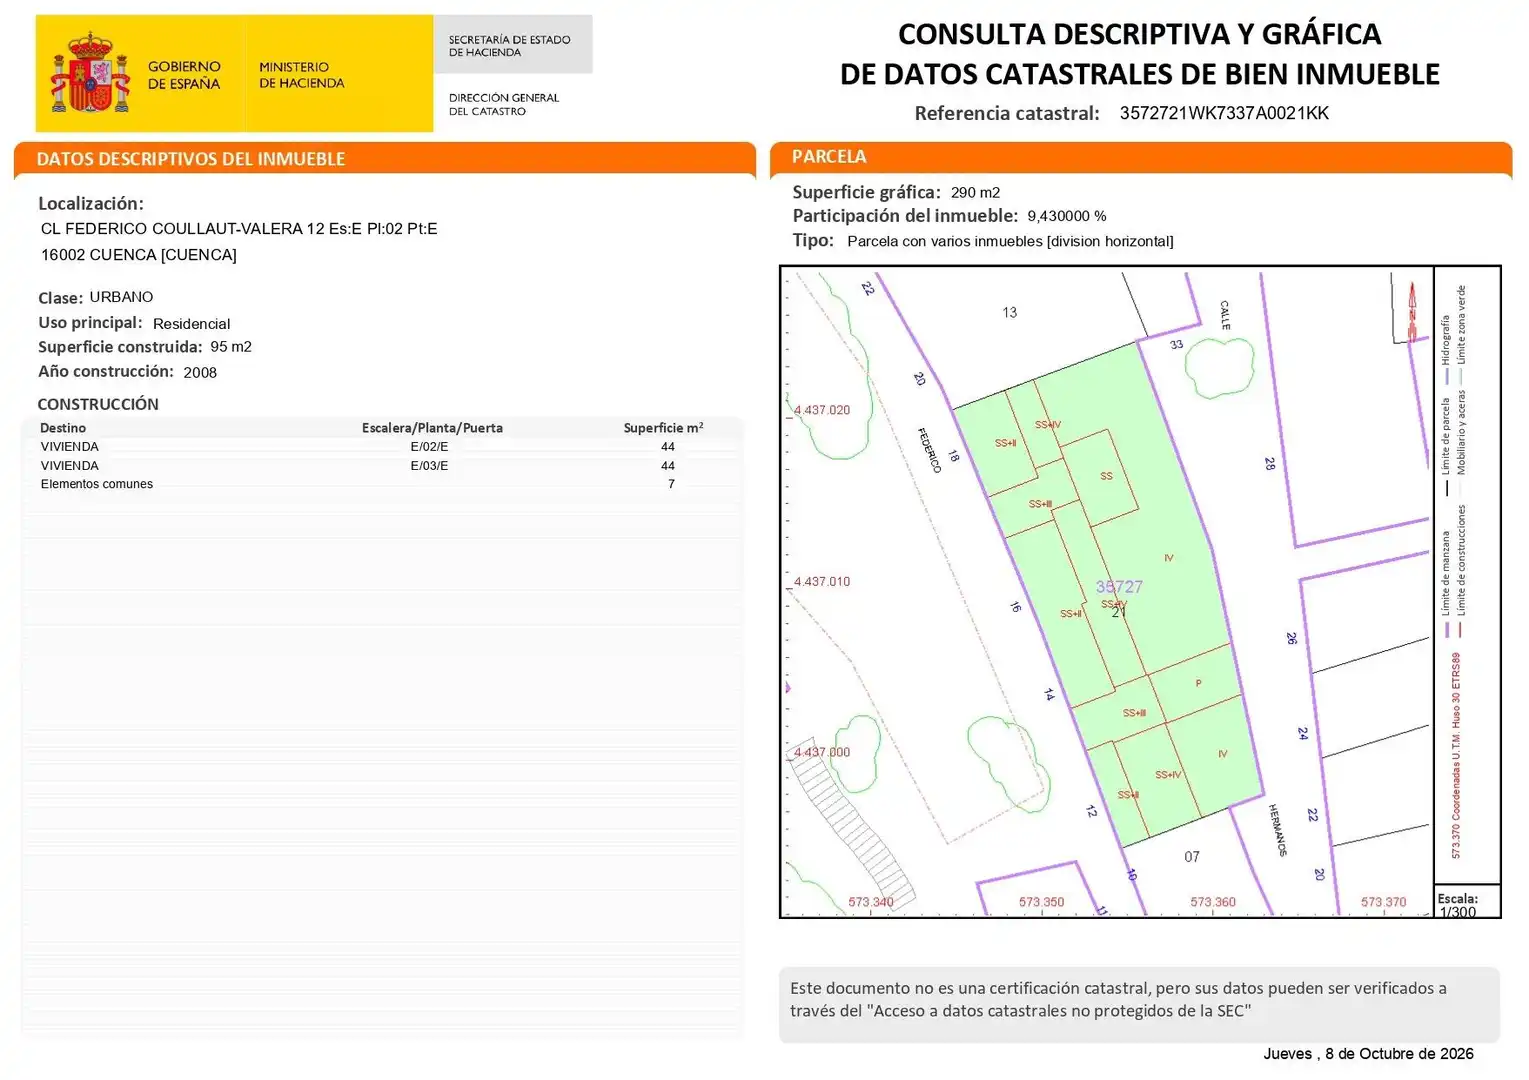Select the address line CL FEDERICO COULLAUT-VALERA 12
1529x1080 pixels.
(x=239, y=229)
